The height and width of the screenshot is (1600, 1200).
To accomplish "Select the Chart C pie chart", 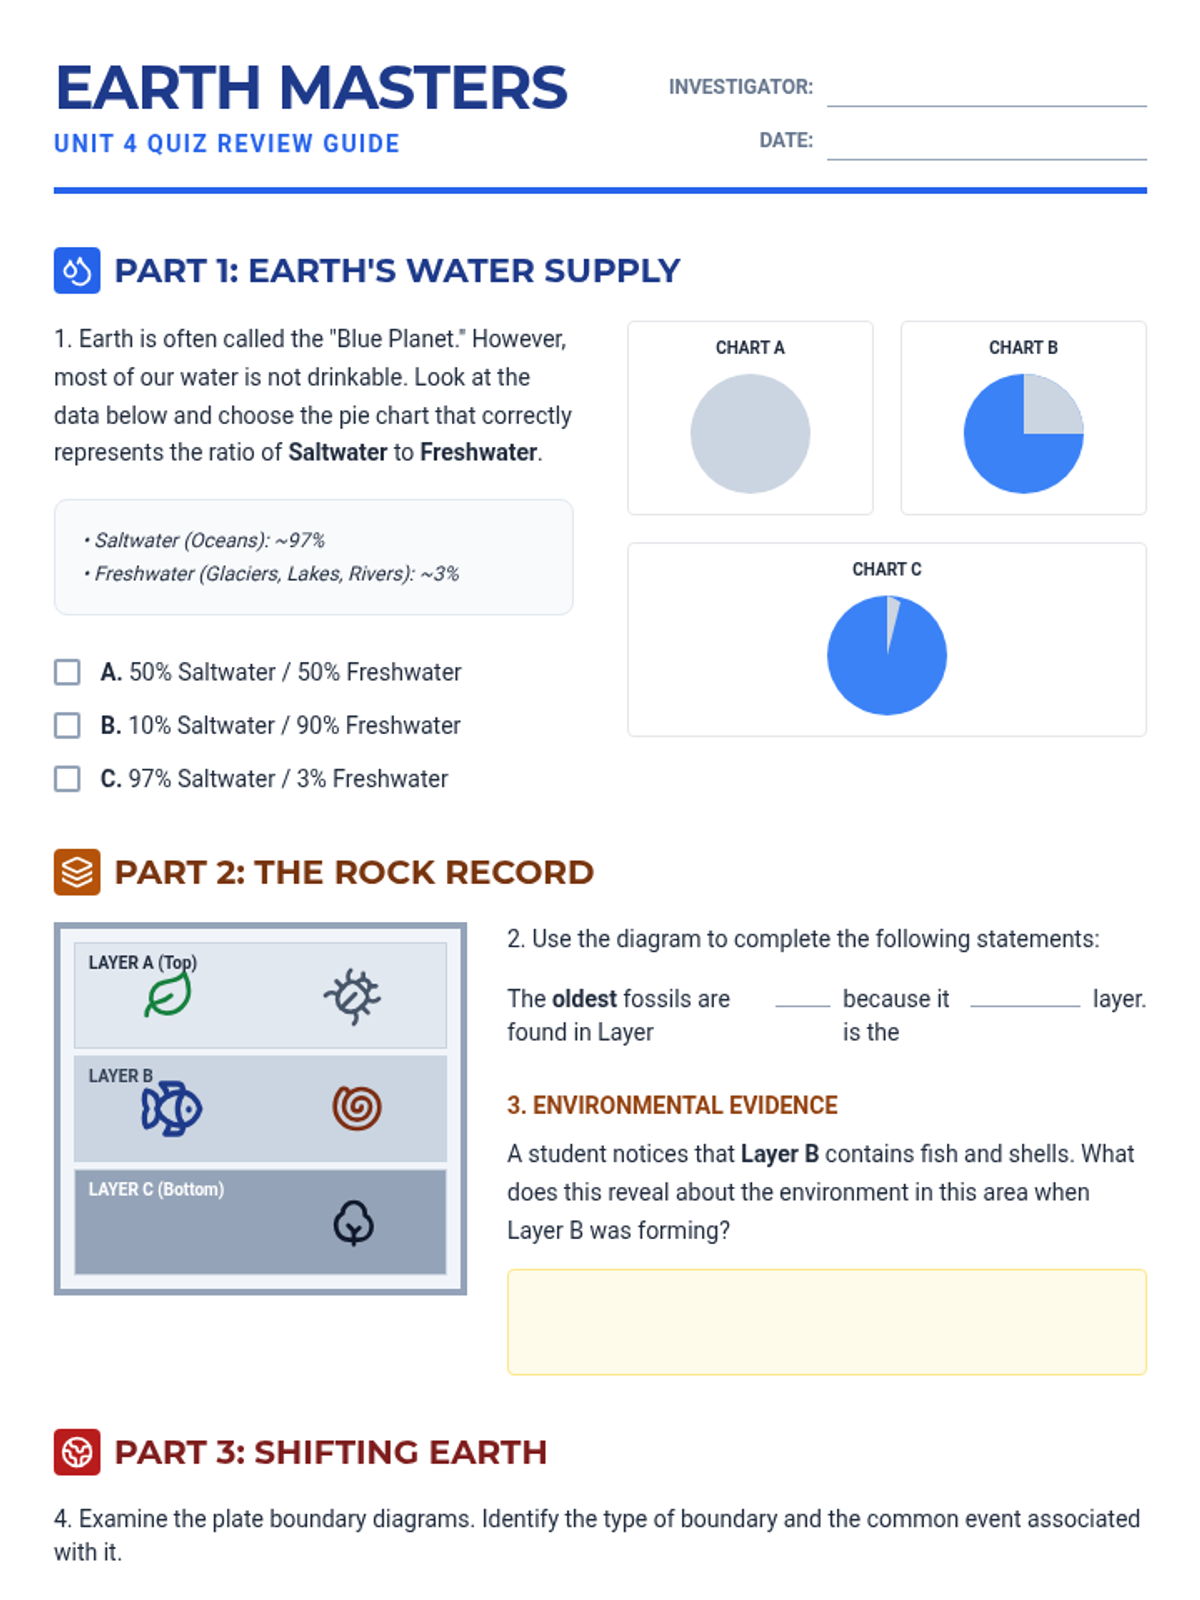I will tap(887, 656).
